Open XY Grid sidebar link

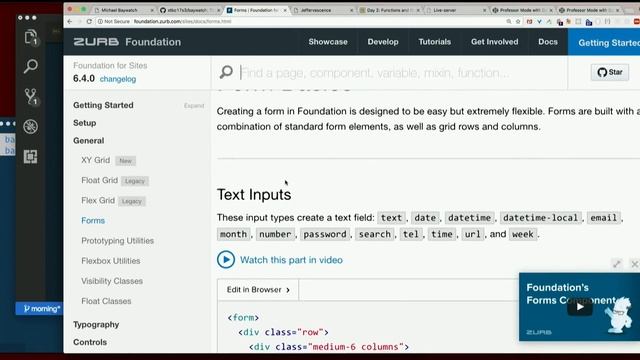pos(96,160)
